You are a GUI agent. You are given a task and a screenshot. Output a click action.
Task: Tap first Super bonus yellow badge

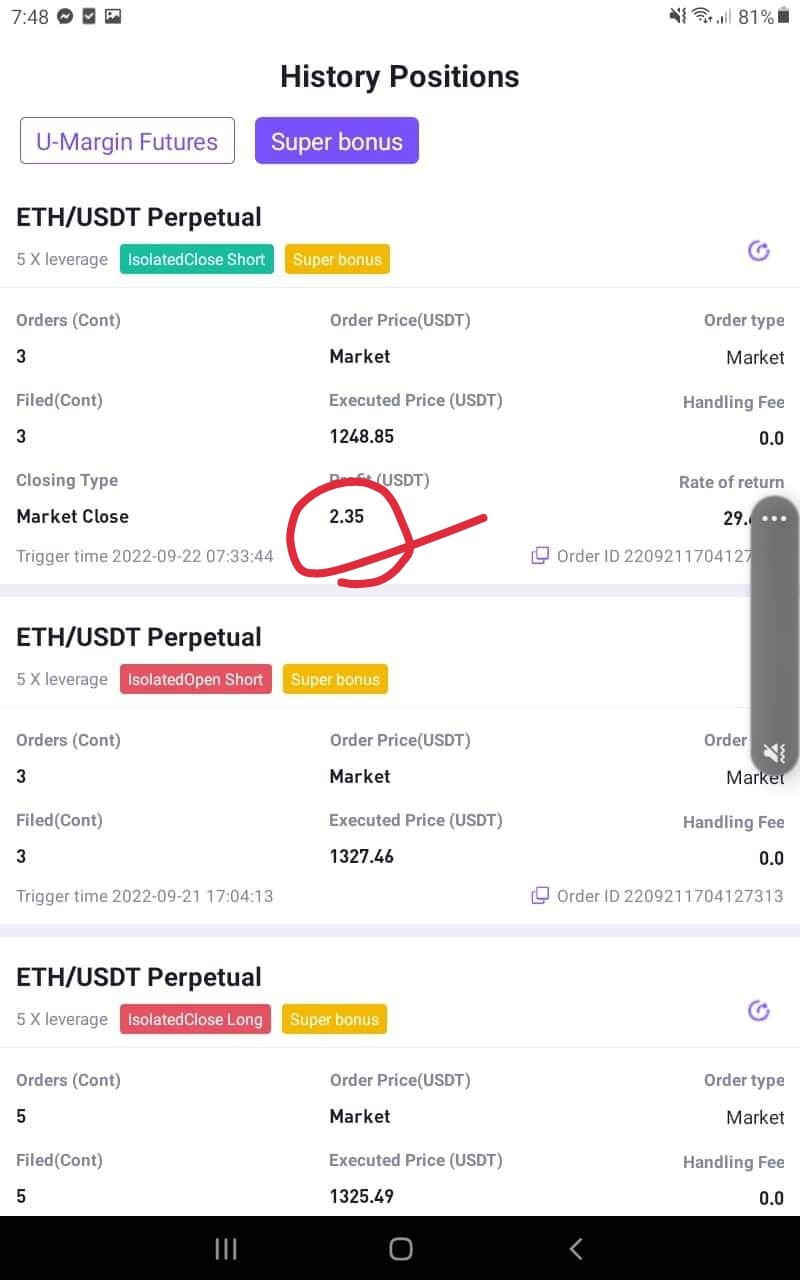[337, 259]
